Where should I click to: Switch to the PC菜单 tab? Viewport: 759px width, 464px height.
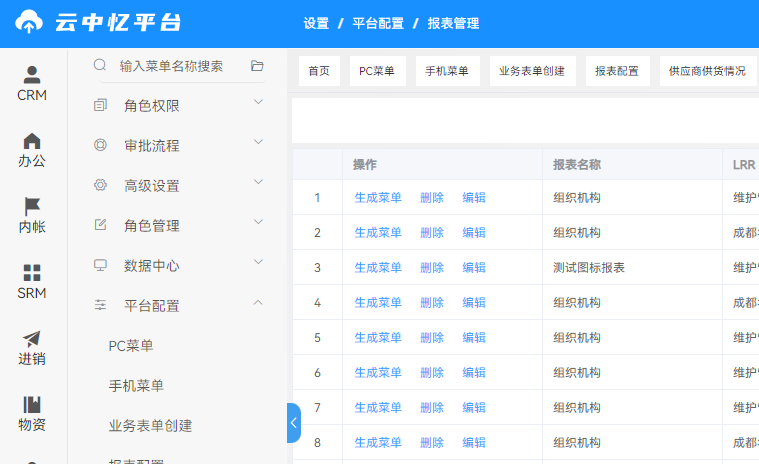coord(378,71)
